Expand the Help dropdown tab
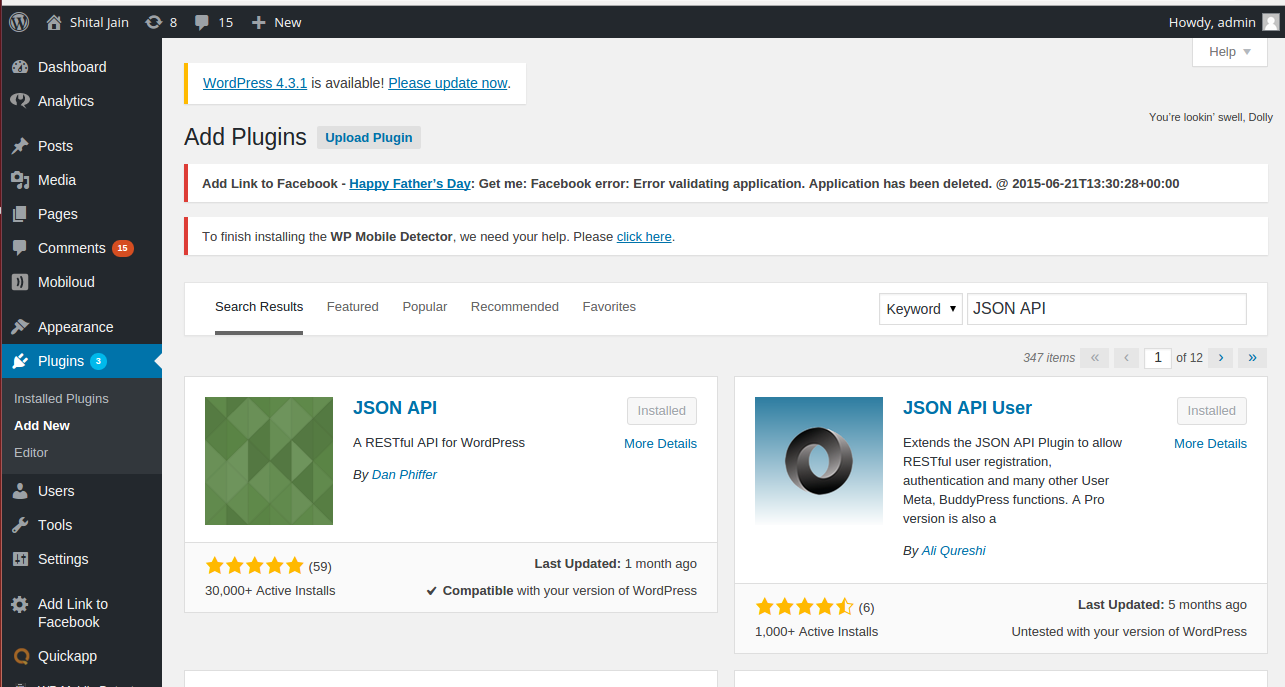The image size is (1285, 687). (1230, 52)
